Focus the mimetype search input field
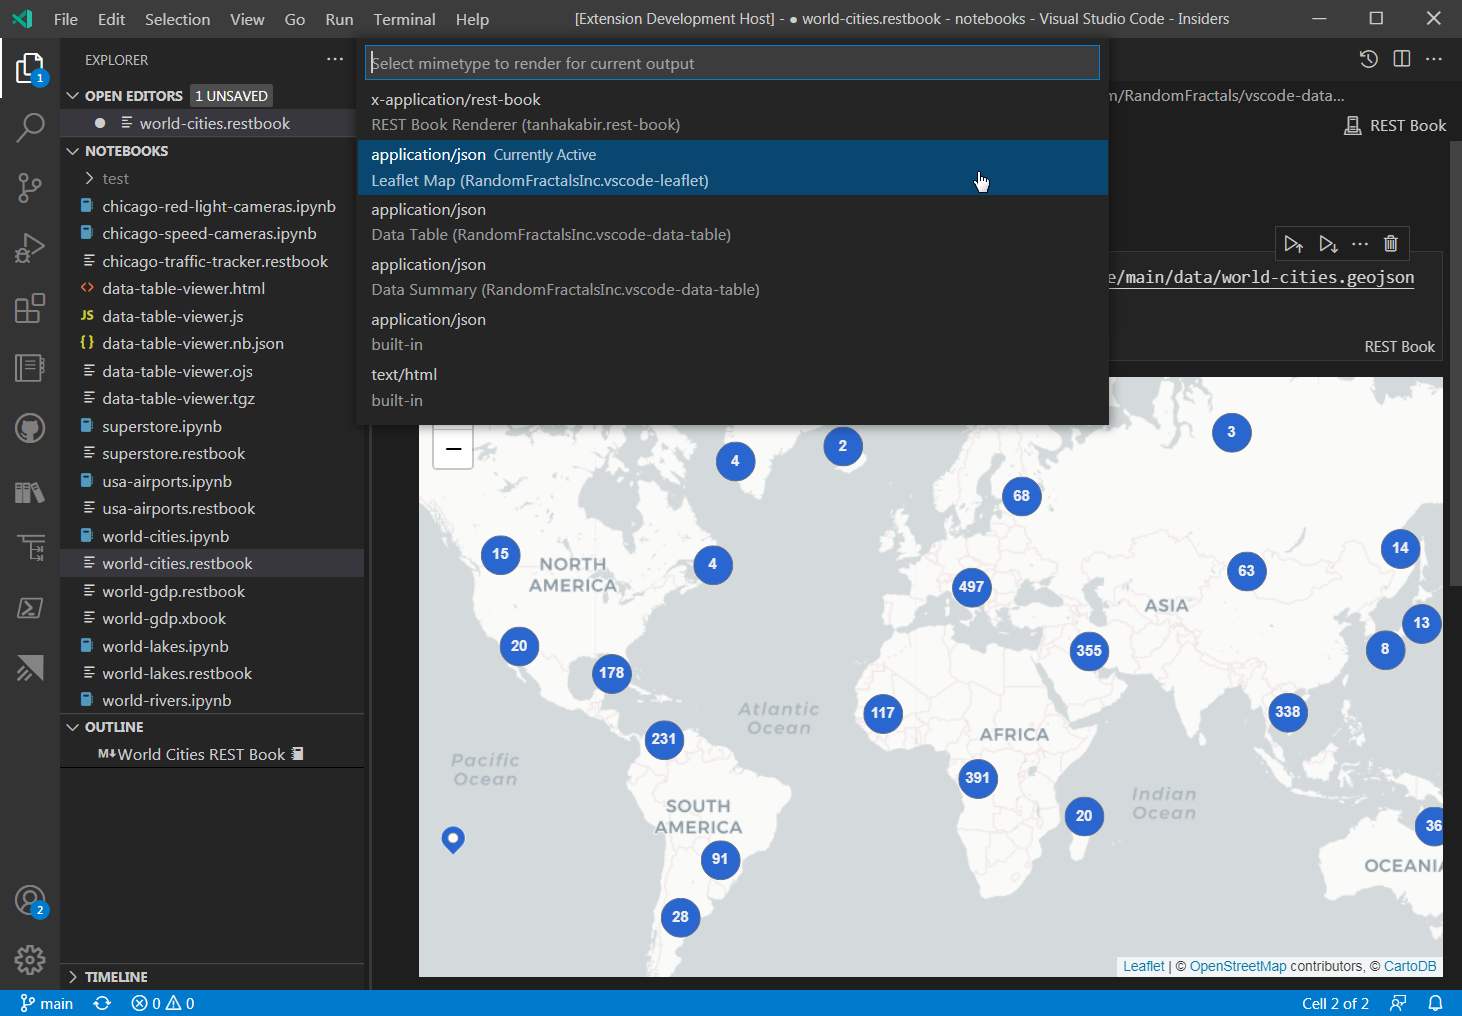The image size is (1462, 1016). pyautogui.click(x=732, y=63)
